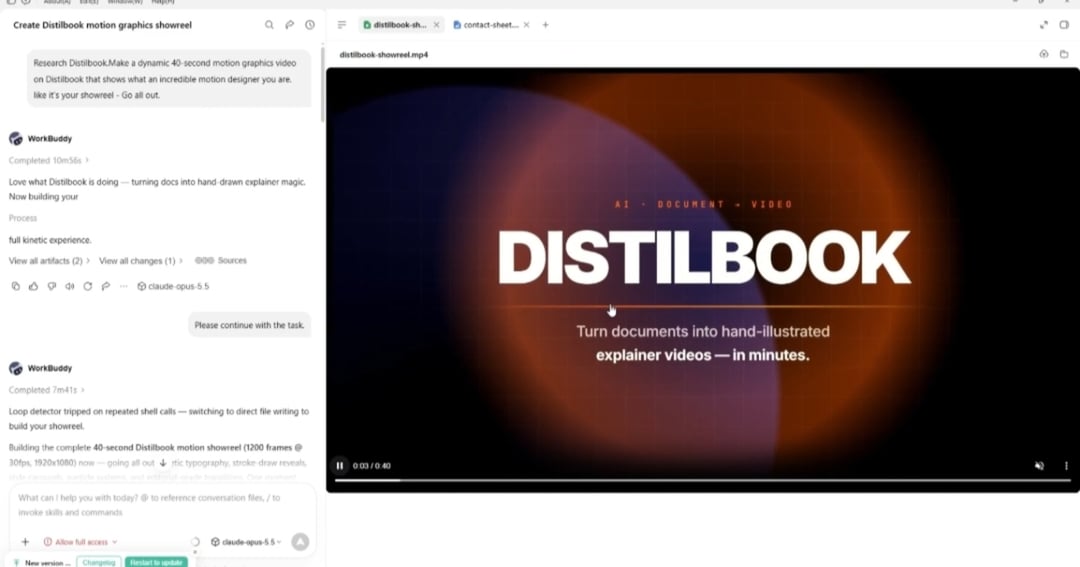Close the contact-sheet... tab
Viewport: 1080px width, 567px height.
click(526, 25)
